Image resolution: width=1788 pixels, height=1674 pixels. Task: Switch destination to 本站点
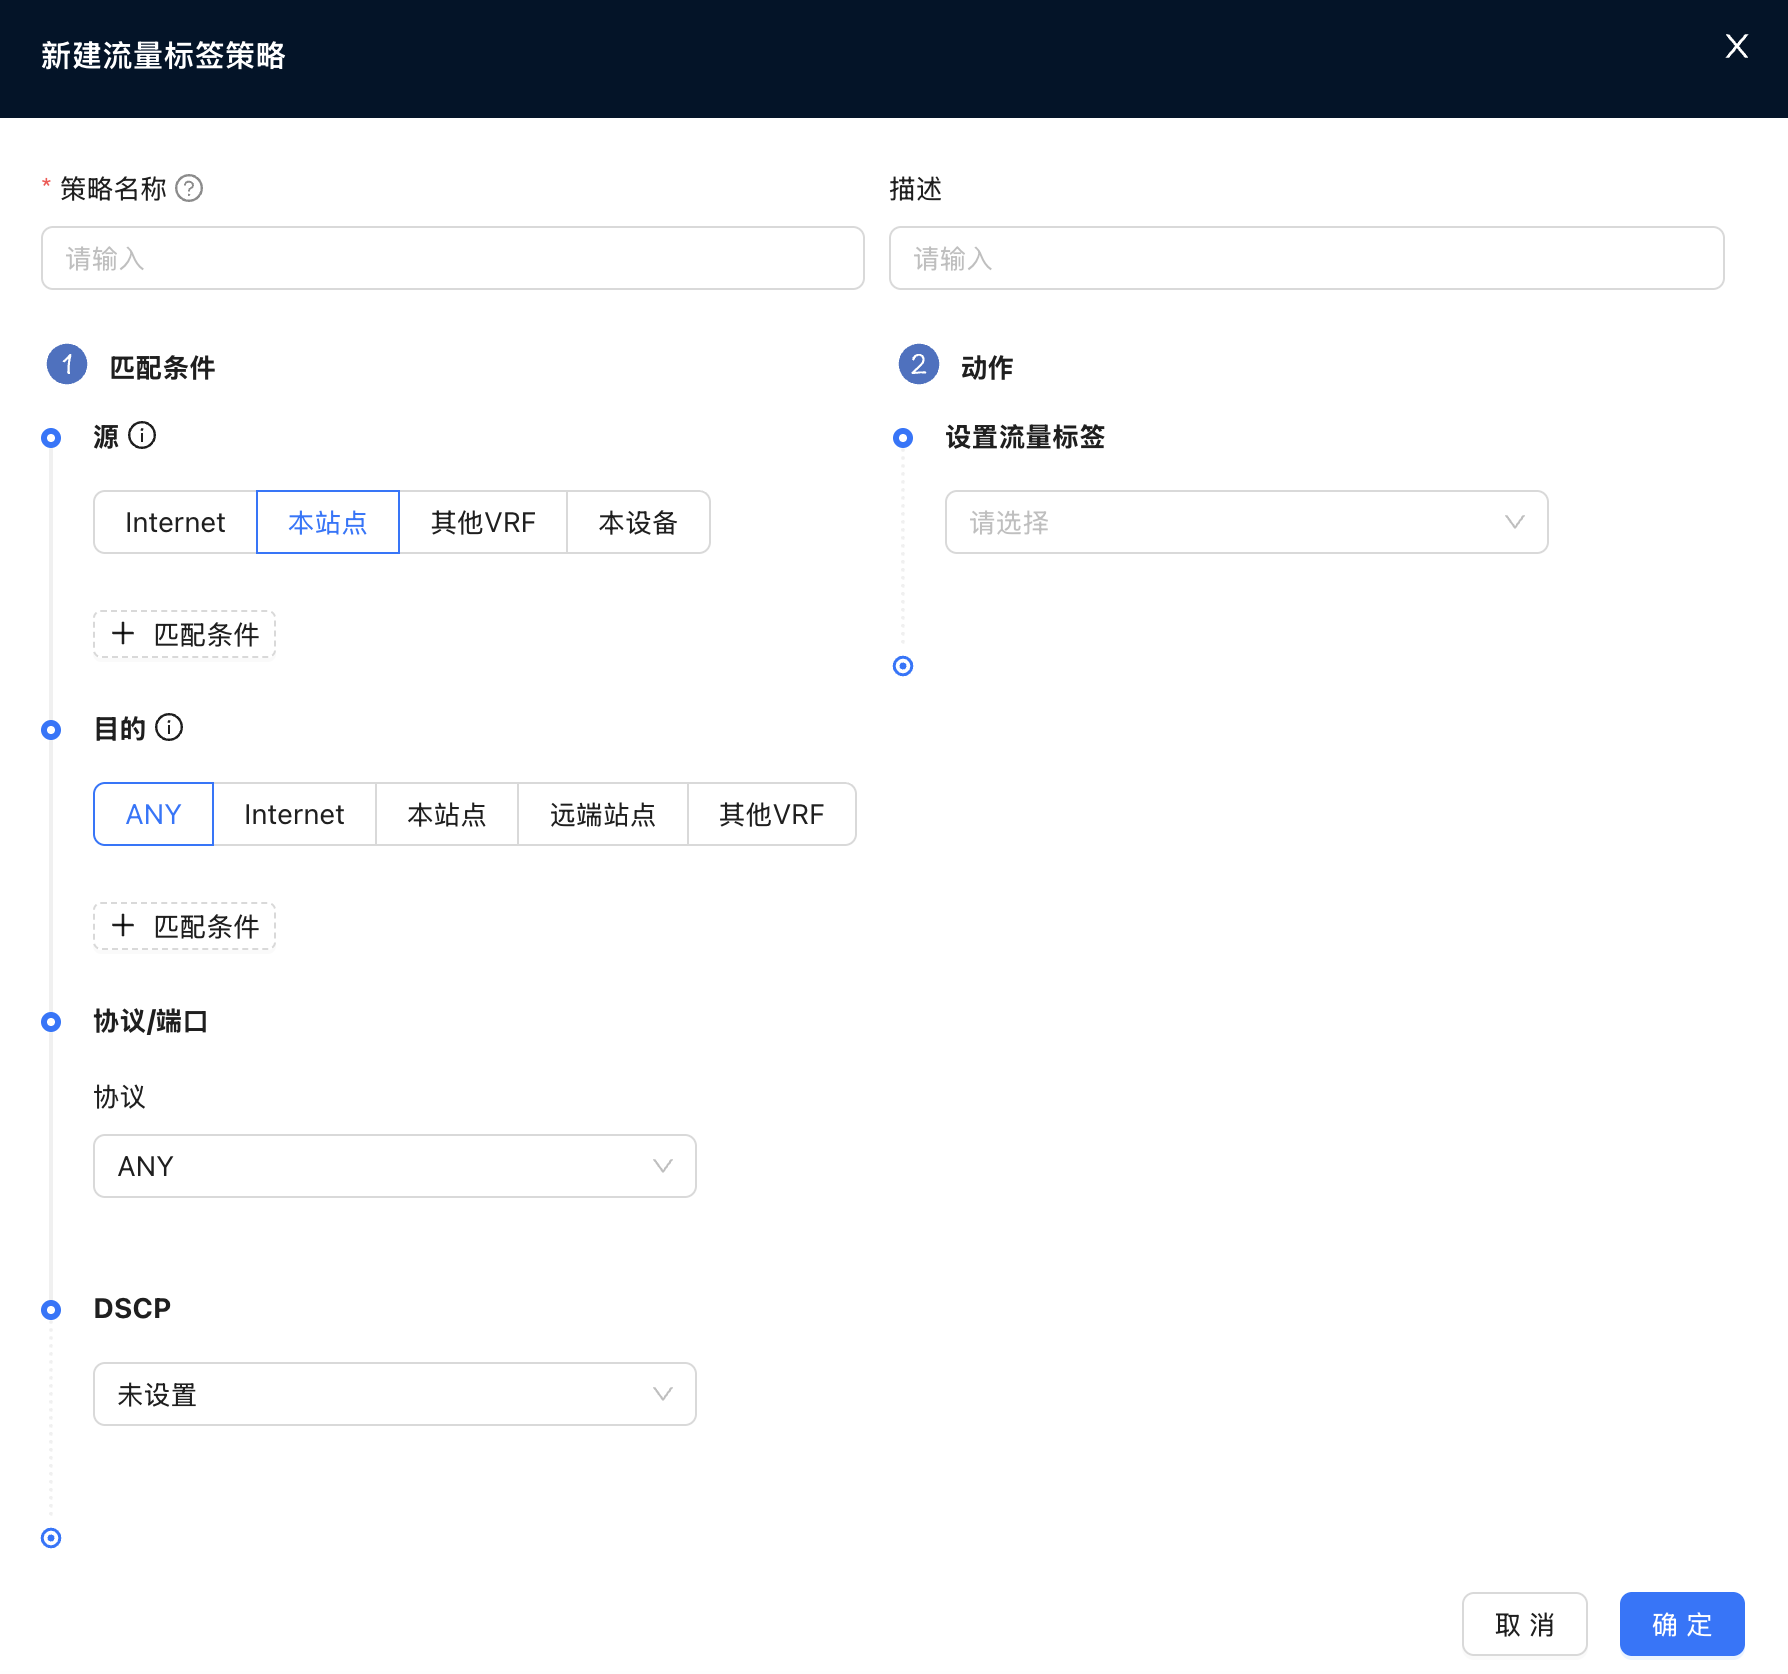[446, 814]
